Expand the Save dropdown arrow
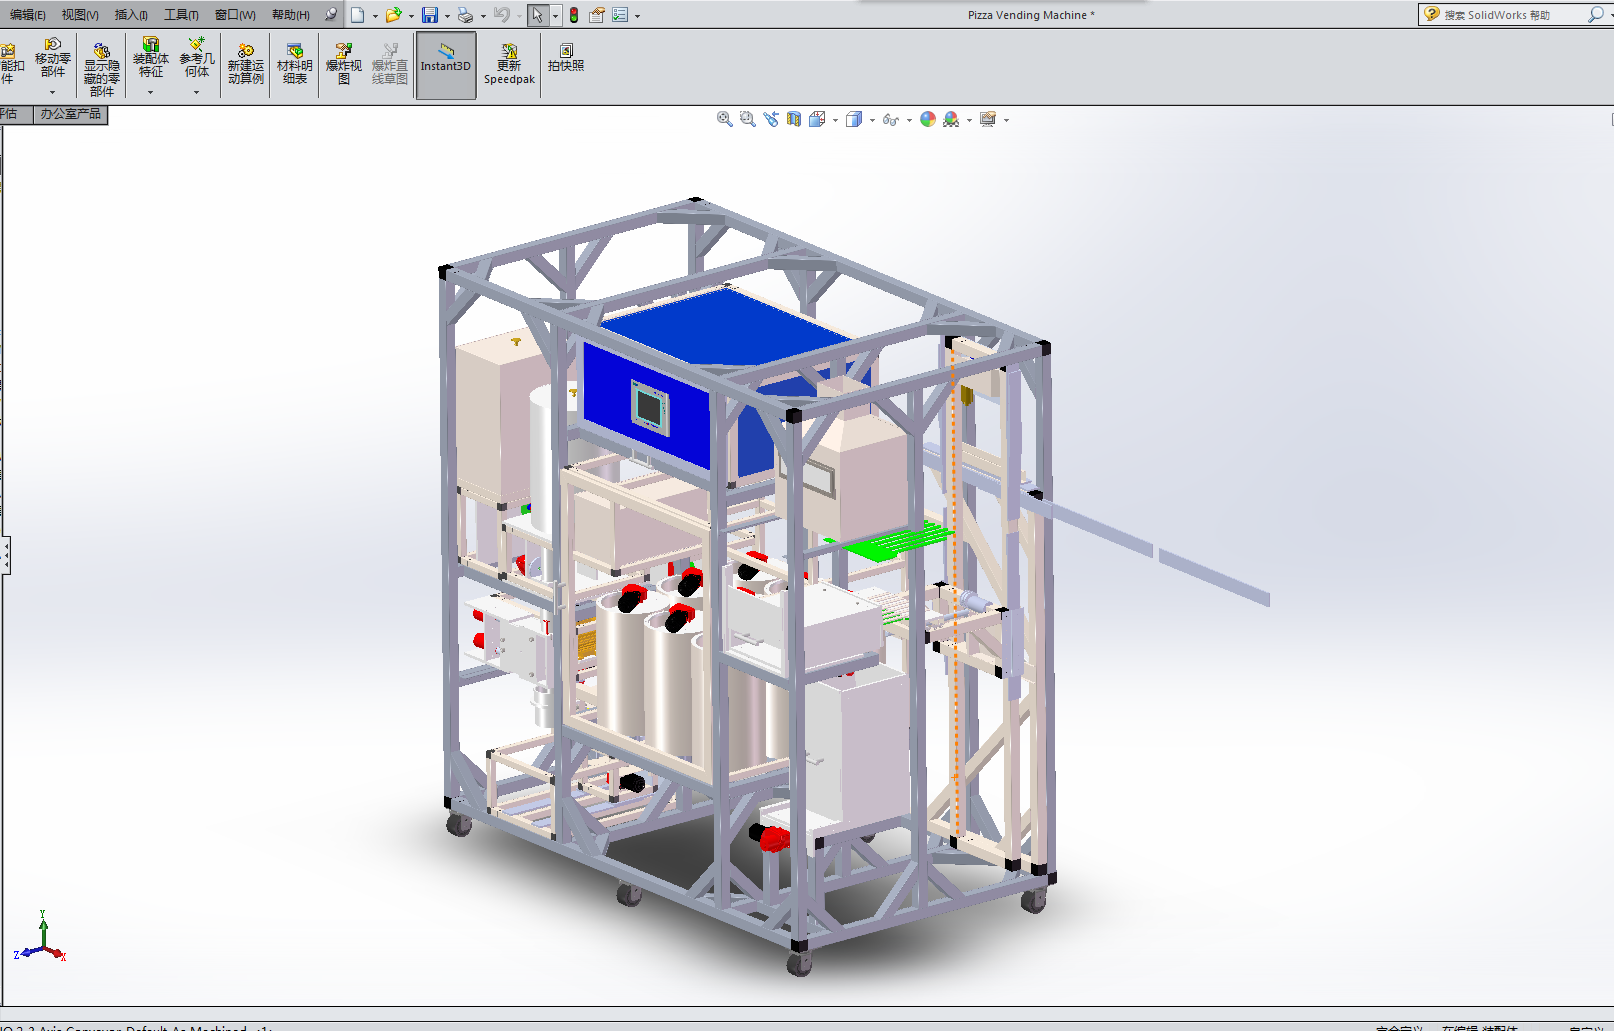 (x=447, y=16)
